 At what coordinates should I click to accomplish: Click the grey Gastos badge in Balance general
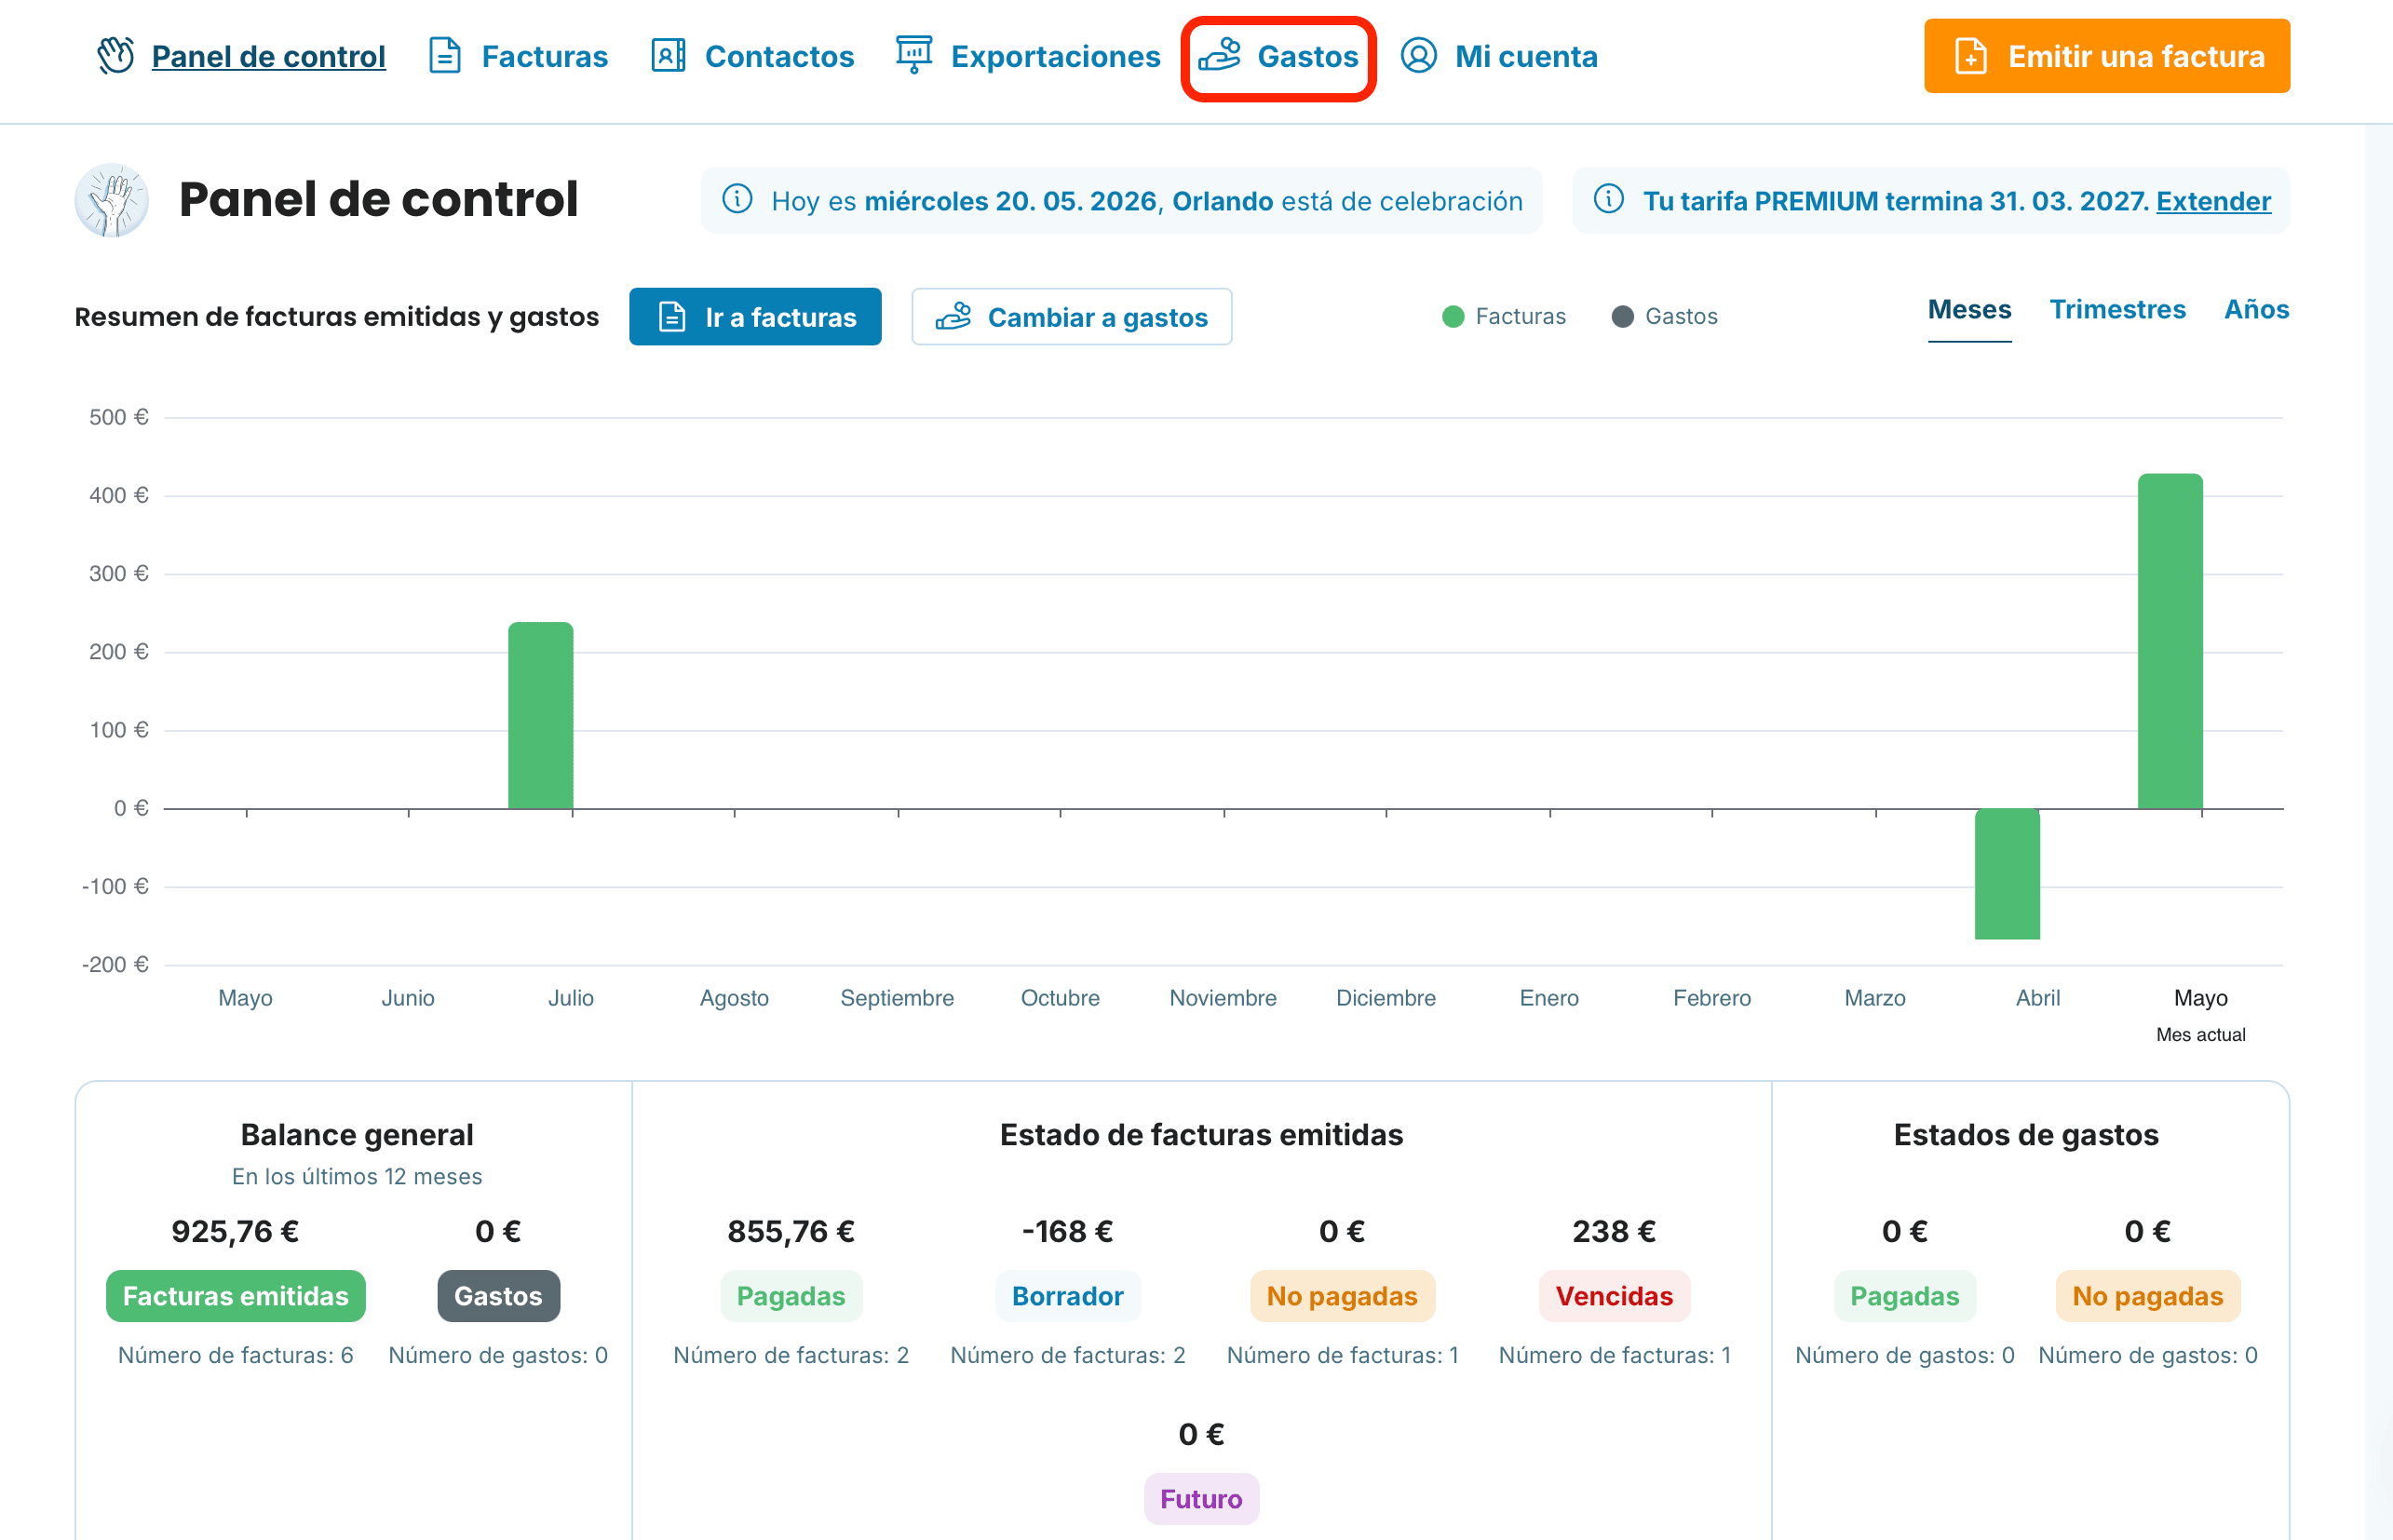[x=498, y=1295]
